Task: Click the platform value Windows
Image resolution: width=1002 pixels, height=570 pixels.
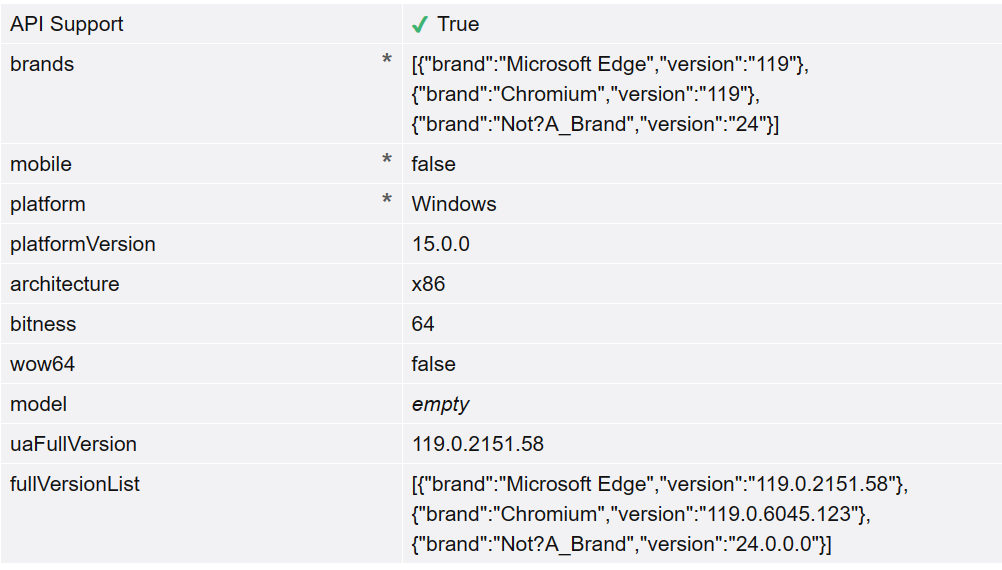Action: (454, 204)
